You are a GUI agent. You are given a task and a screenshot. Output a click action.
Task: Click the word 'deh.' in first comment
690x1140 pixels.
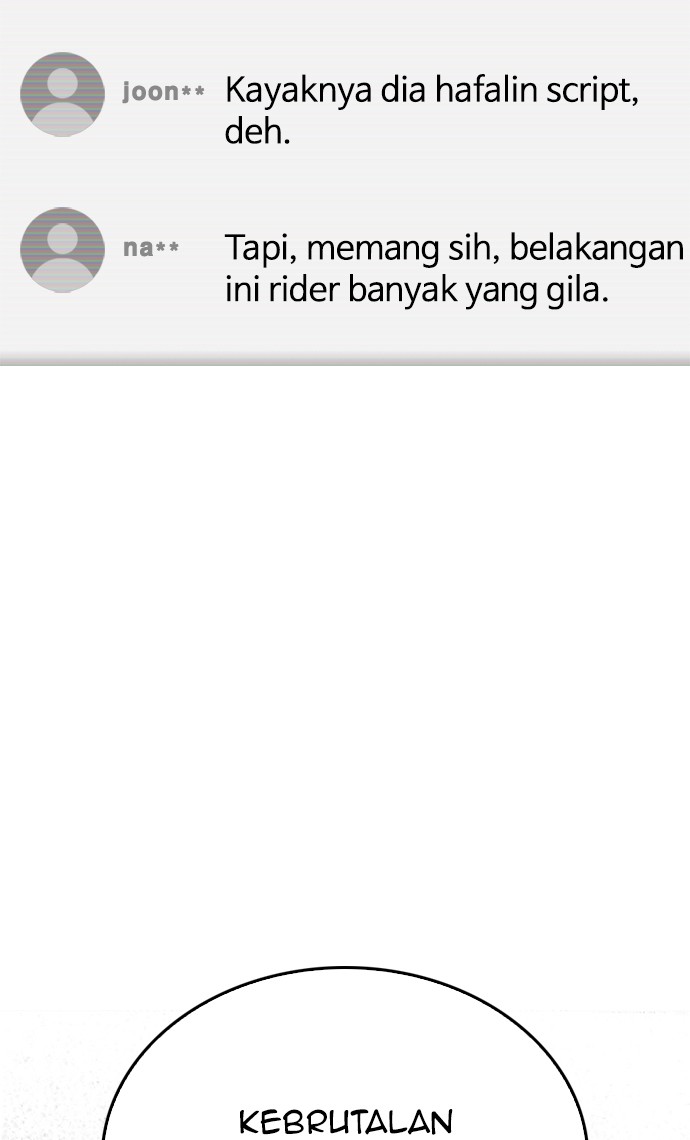coord(257,132)
